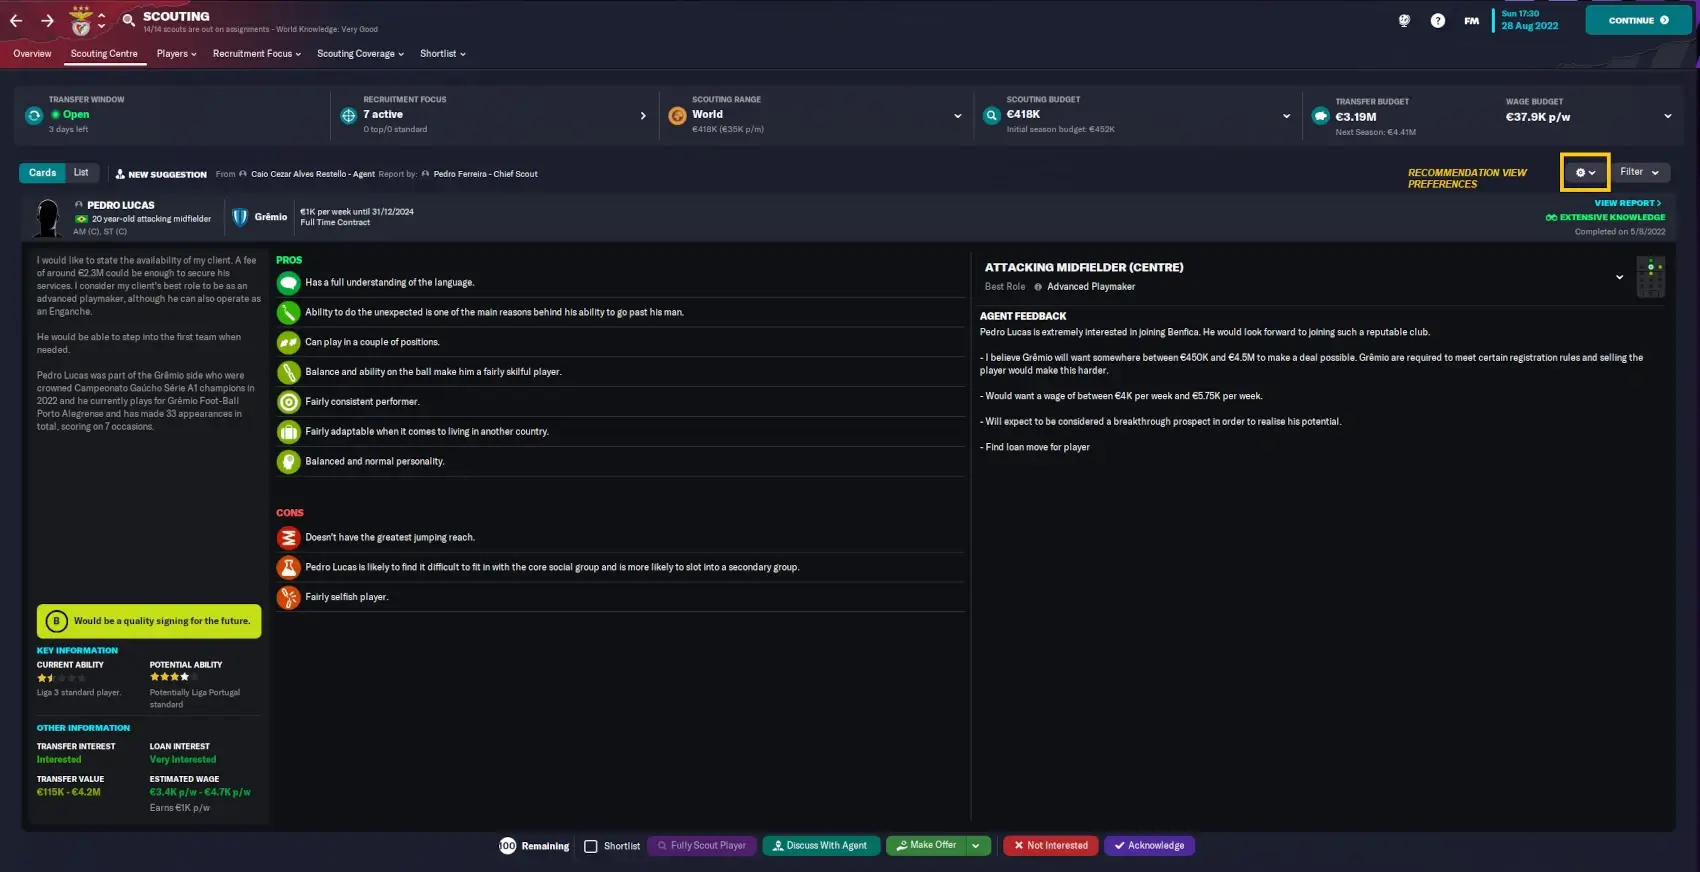This screenshot has width=1700, height=872.
Task: Expand the Players menu
Action: point(176,54)
